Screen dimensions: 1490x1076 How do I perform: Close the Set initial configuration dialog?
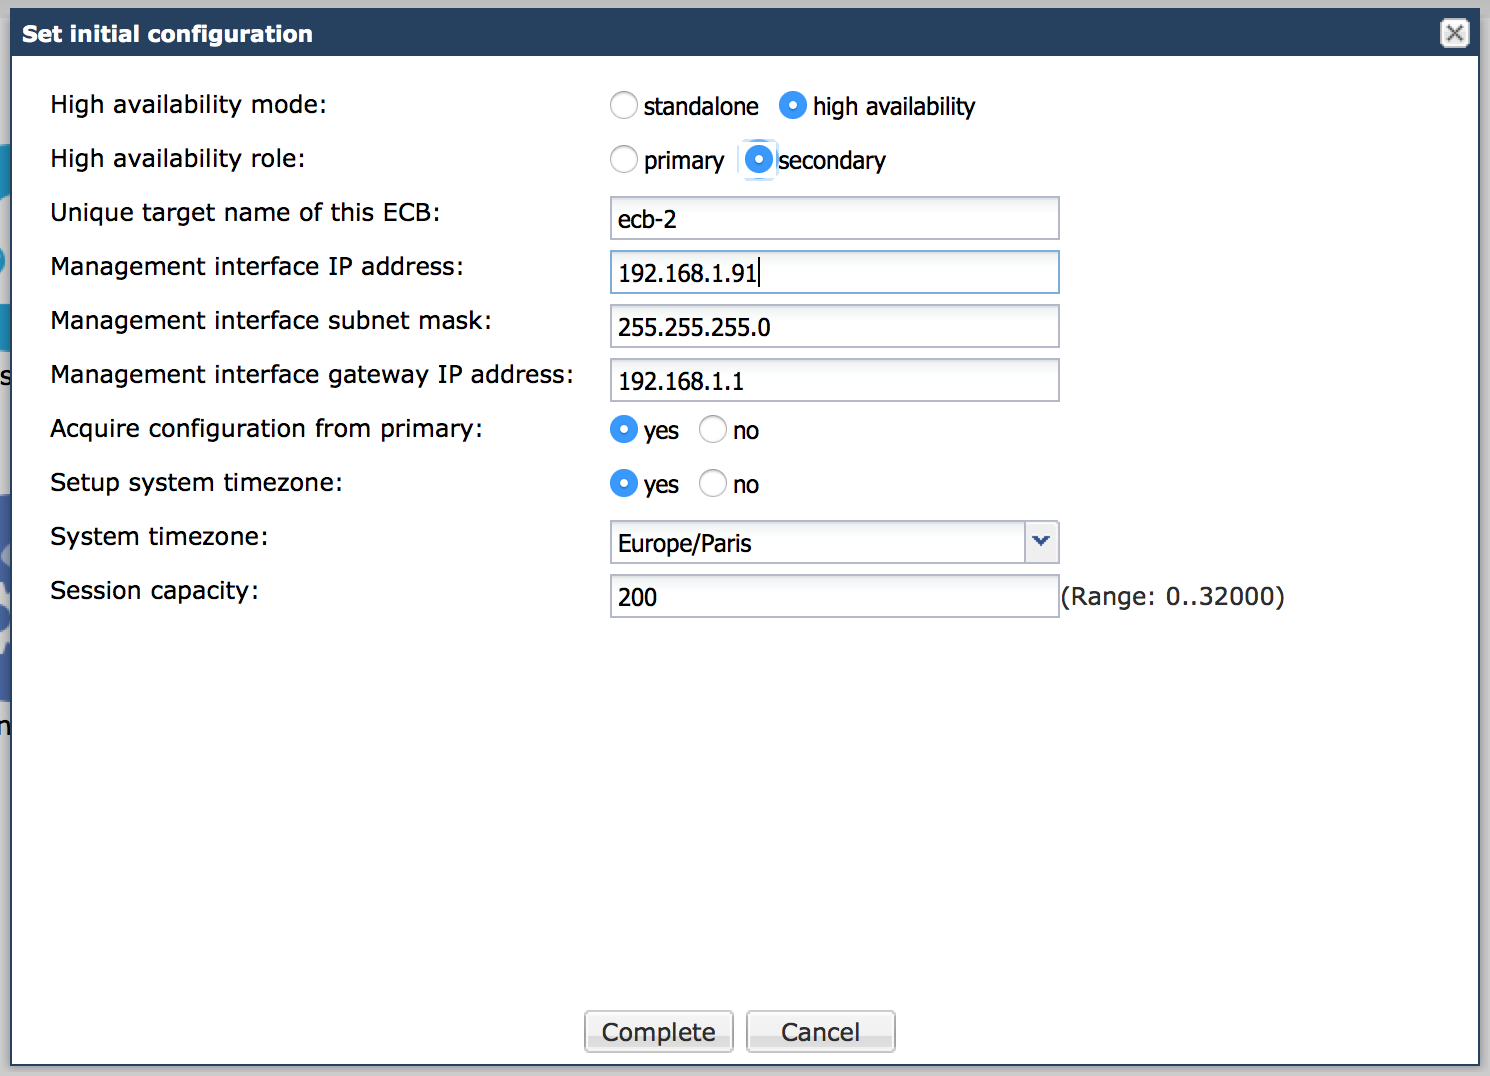pos(1454,33)
